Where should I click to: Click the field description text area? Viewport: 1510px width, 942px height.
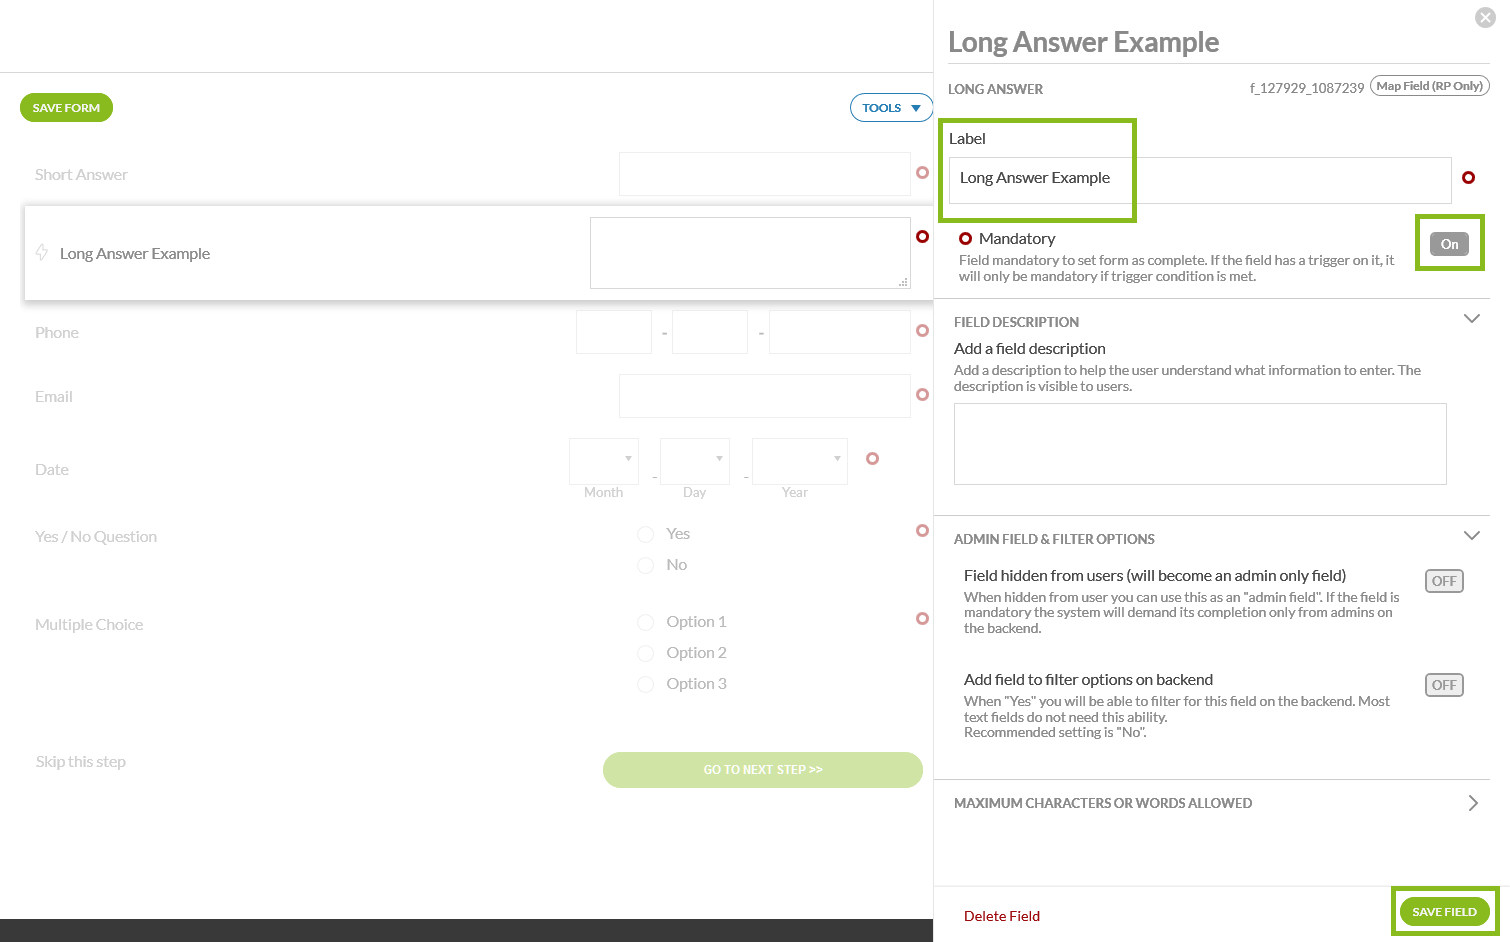1199,444
